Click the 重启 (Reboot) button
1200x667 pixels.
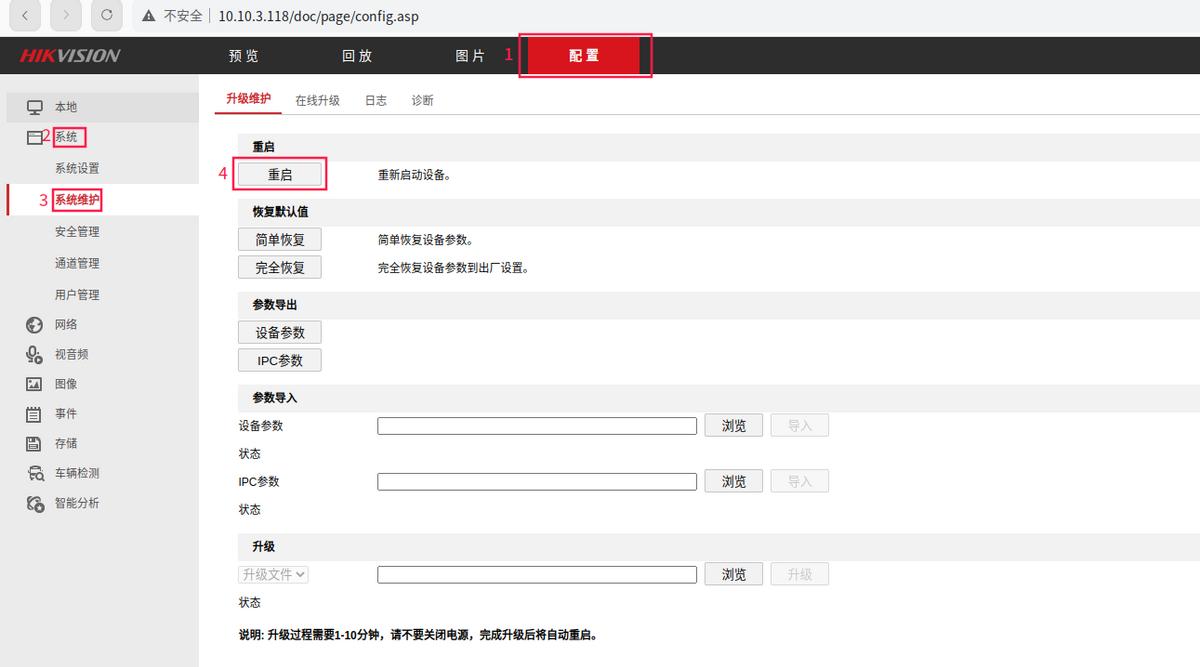(x=279, y=172)
